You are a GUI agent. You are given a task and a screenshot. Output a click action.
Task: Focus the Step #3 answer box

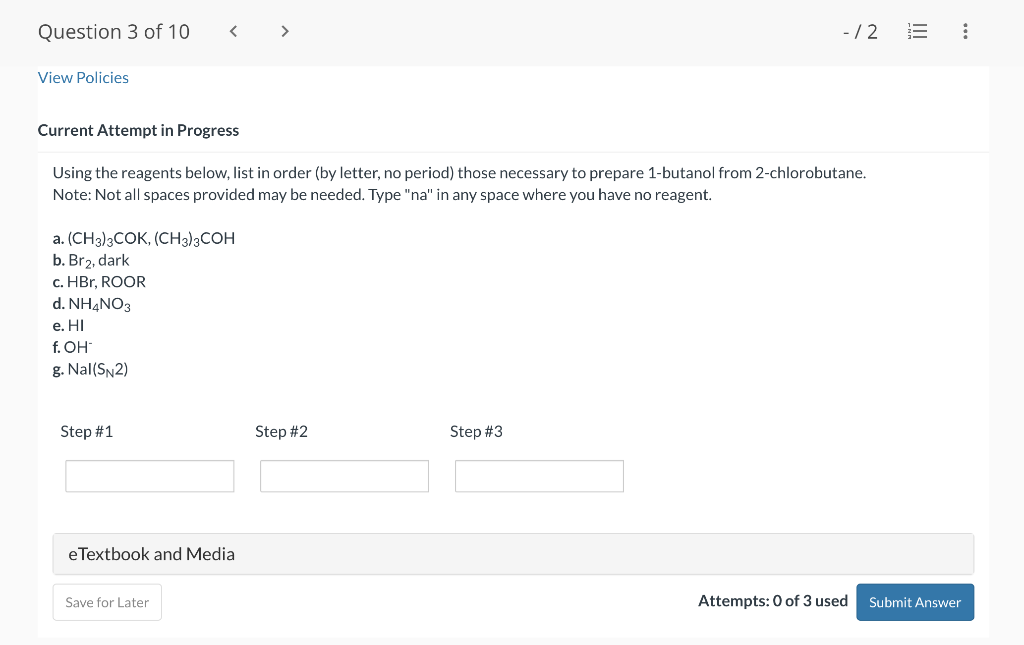[539, 476]
